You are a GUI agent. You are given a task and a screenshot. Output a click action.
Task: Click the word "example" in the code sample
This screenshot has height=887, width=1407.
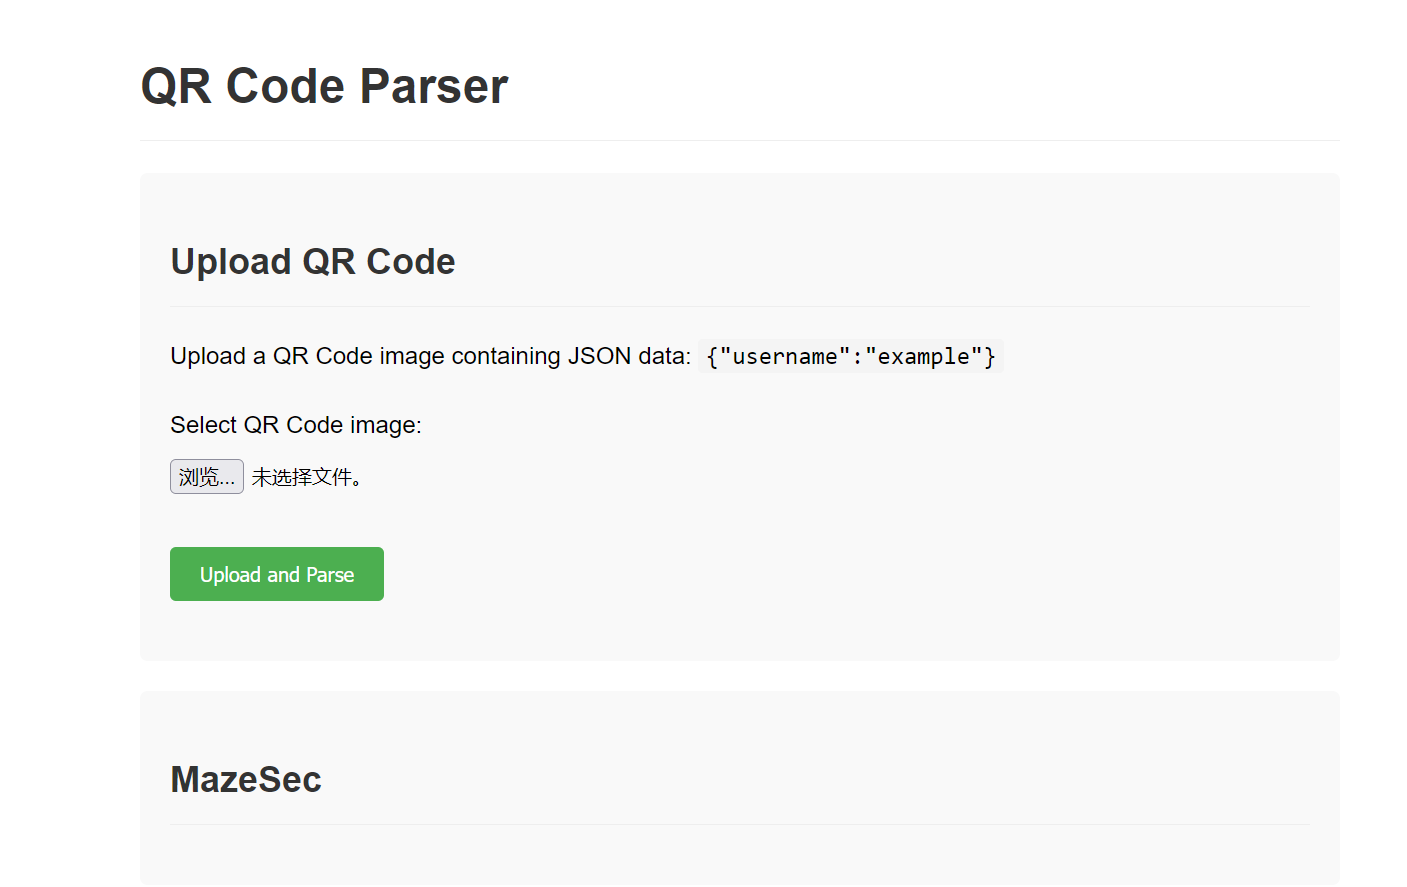click(923, 357)
